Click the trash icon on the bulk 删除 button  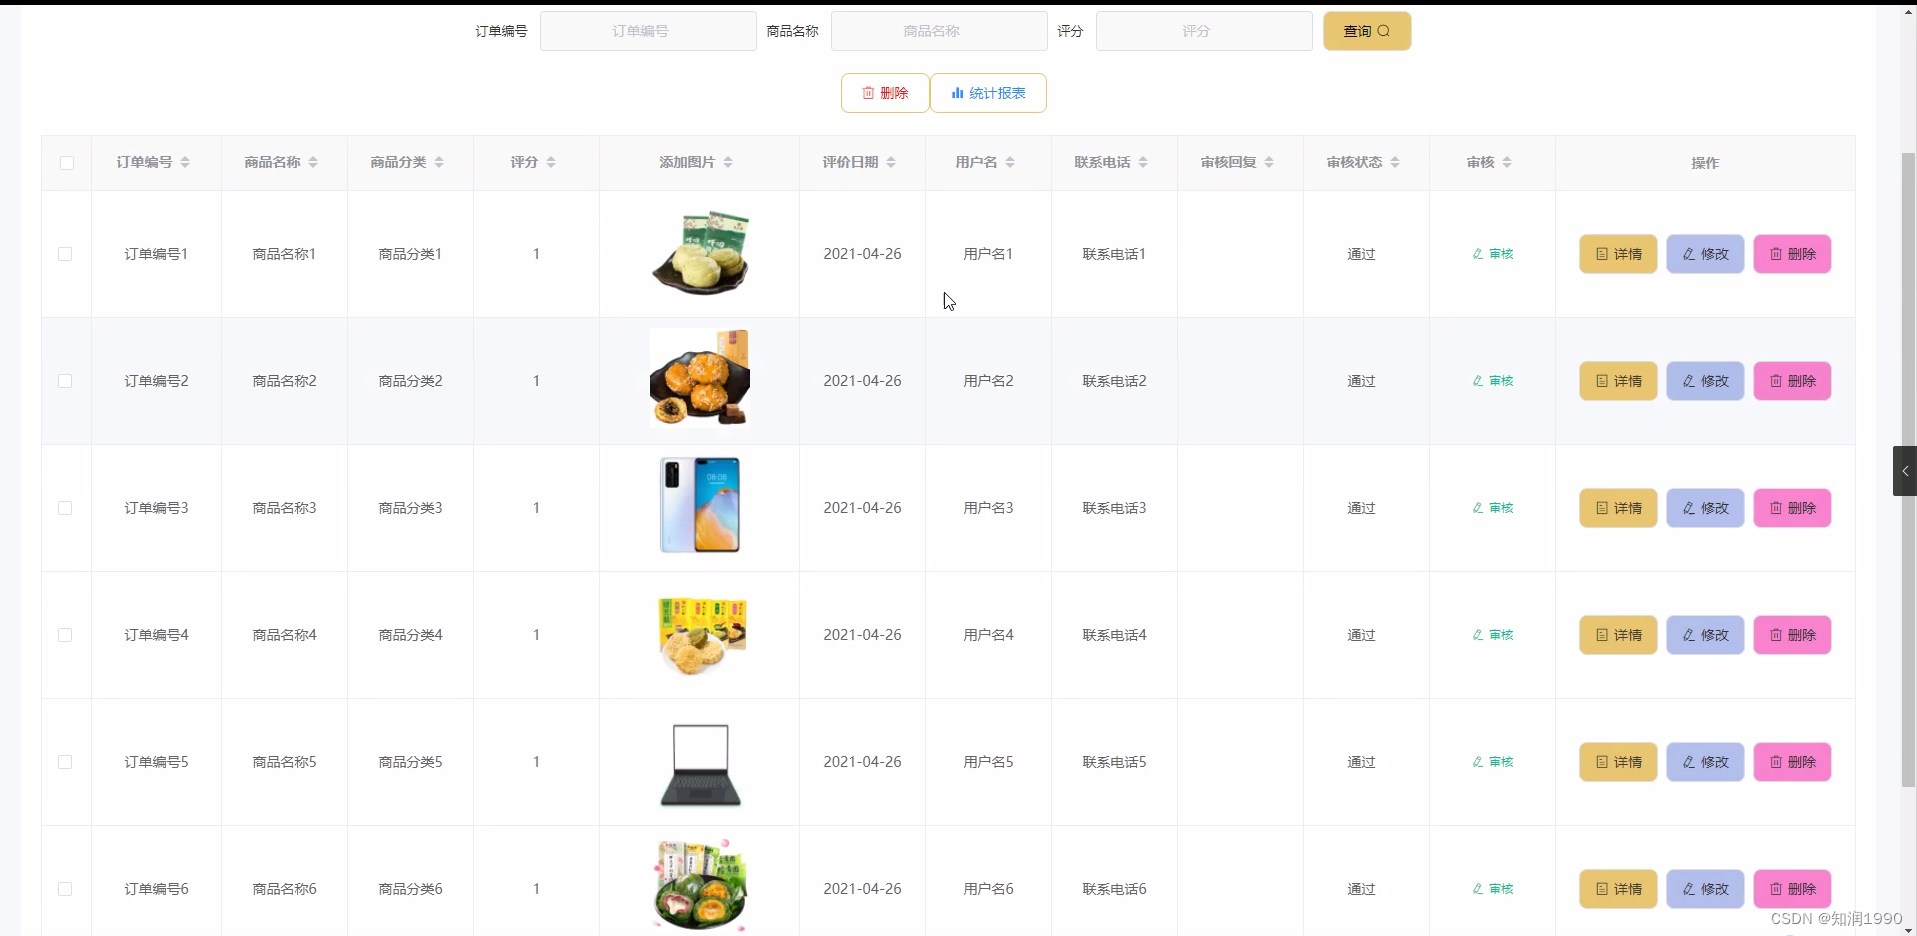pos(868,93)
